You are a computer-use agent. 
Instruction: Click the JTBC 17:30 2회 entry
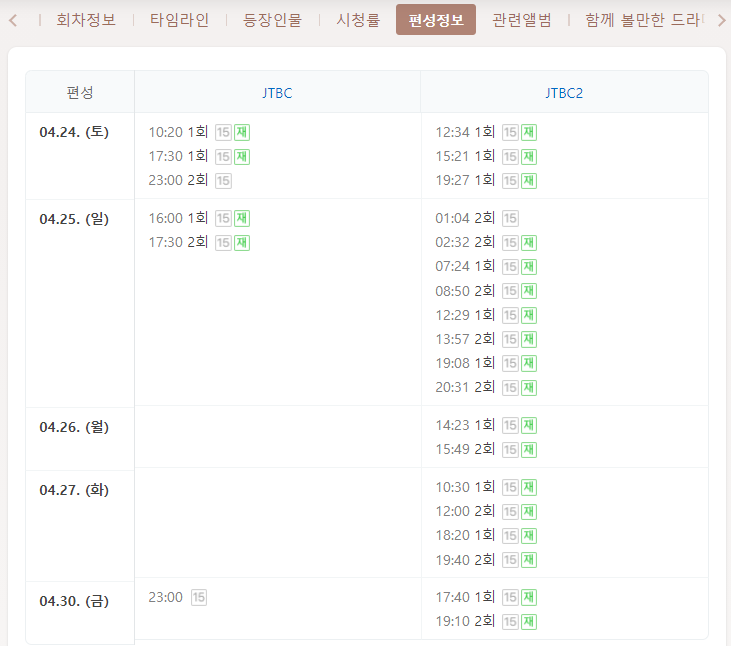point(199,242)
